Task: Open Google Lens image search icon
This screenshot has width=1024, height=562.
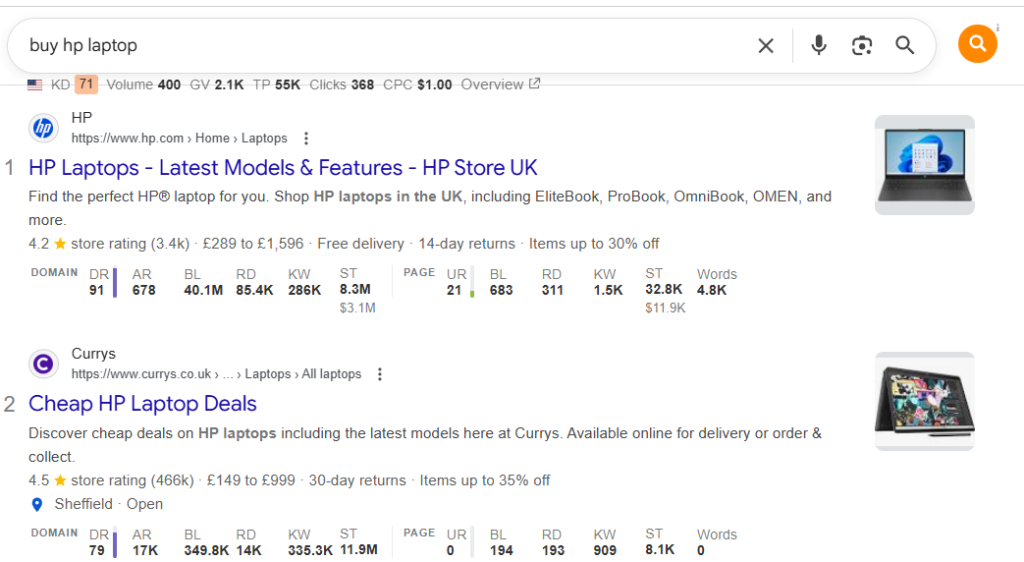Action: click(x=862, y=46)
